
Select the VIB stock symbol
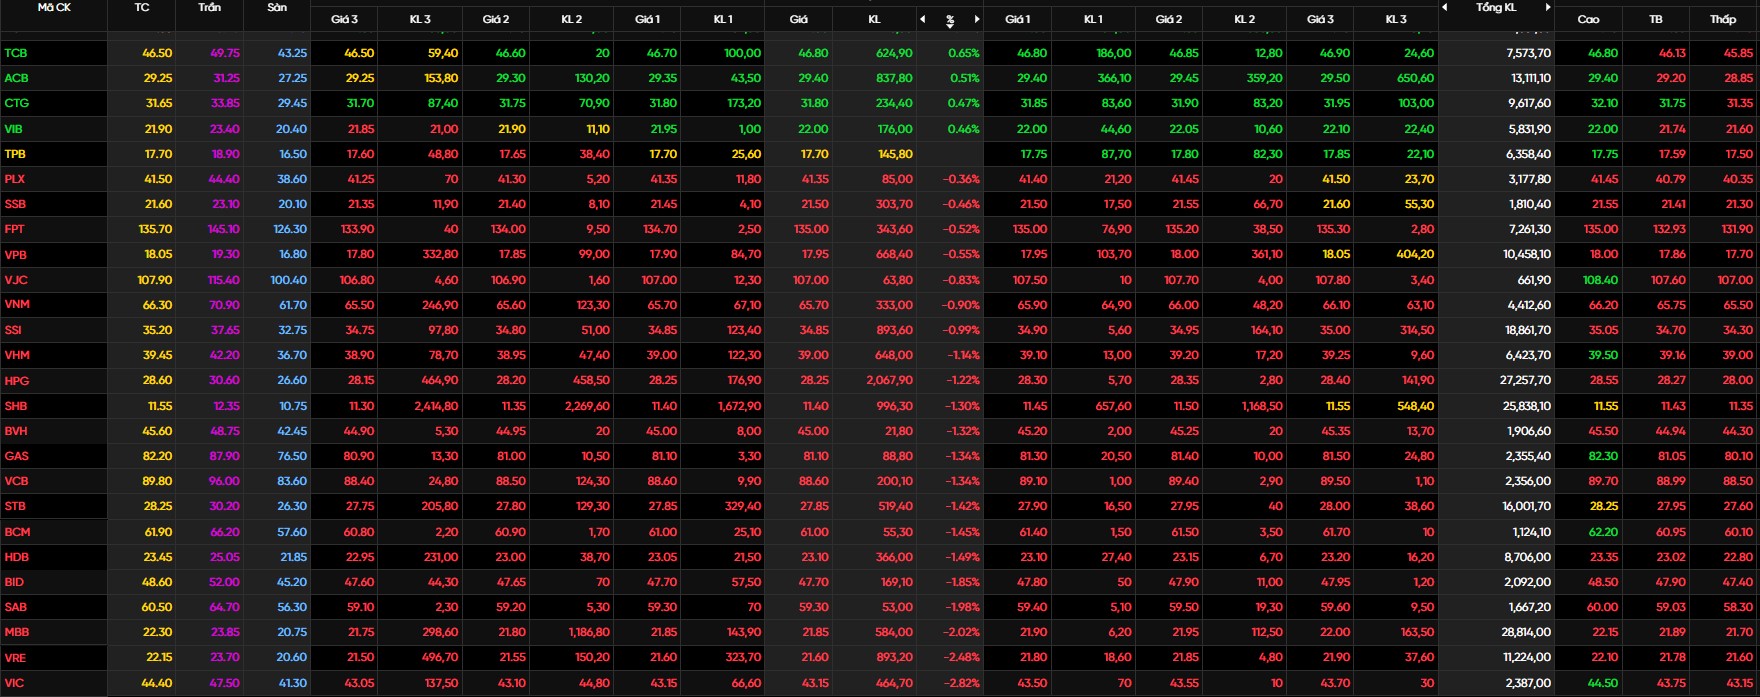13,129
